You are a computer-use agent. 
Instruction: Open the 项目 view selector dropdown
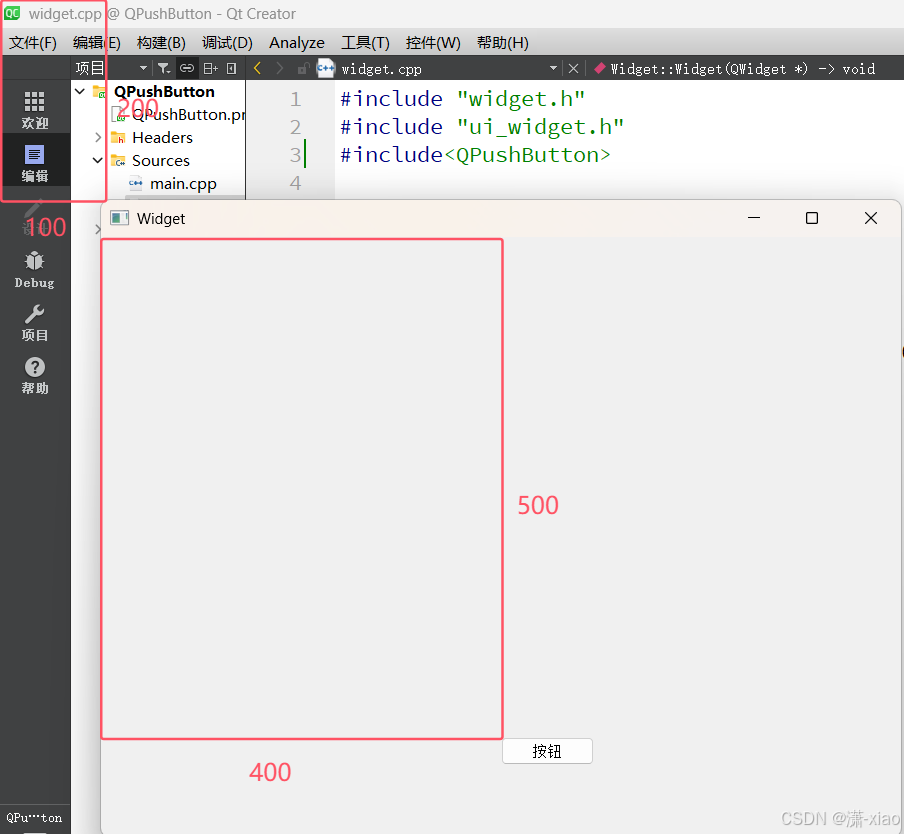click(143, 69)
